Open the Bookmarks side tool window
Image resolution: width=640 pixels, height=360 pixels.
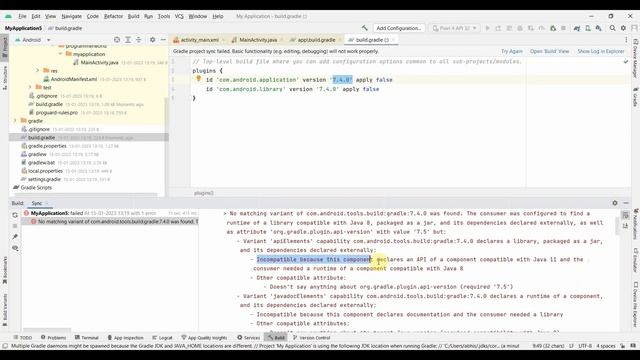(4, 270)
